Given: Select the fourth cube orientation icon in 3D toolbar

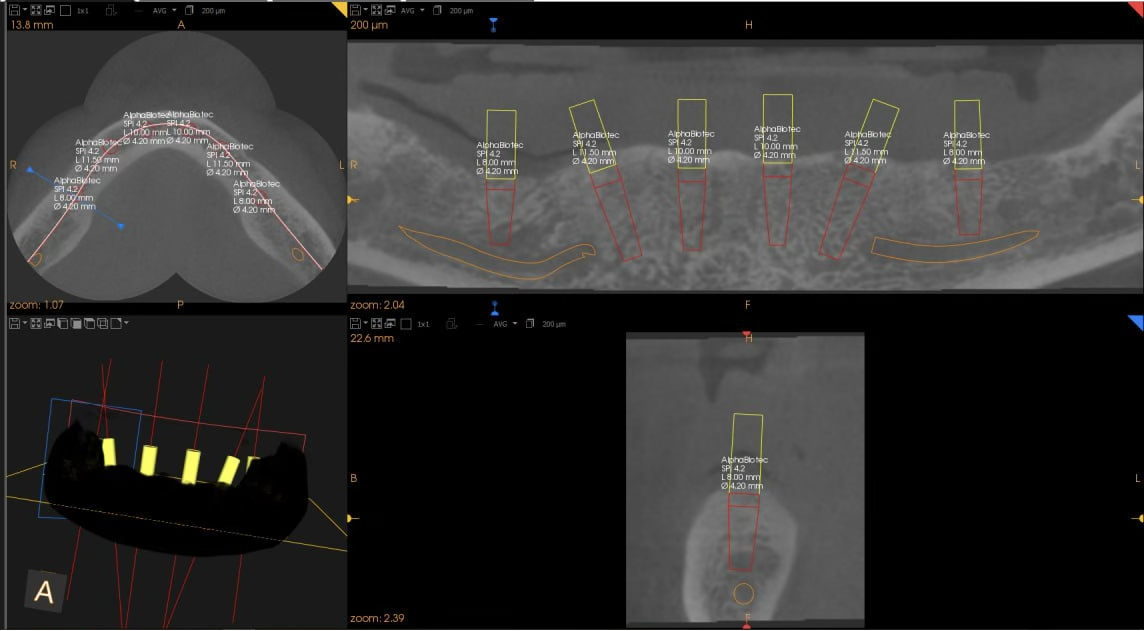Looking at the screenshot, I should pyautogui.click(x=102, y=323).
